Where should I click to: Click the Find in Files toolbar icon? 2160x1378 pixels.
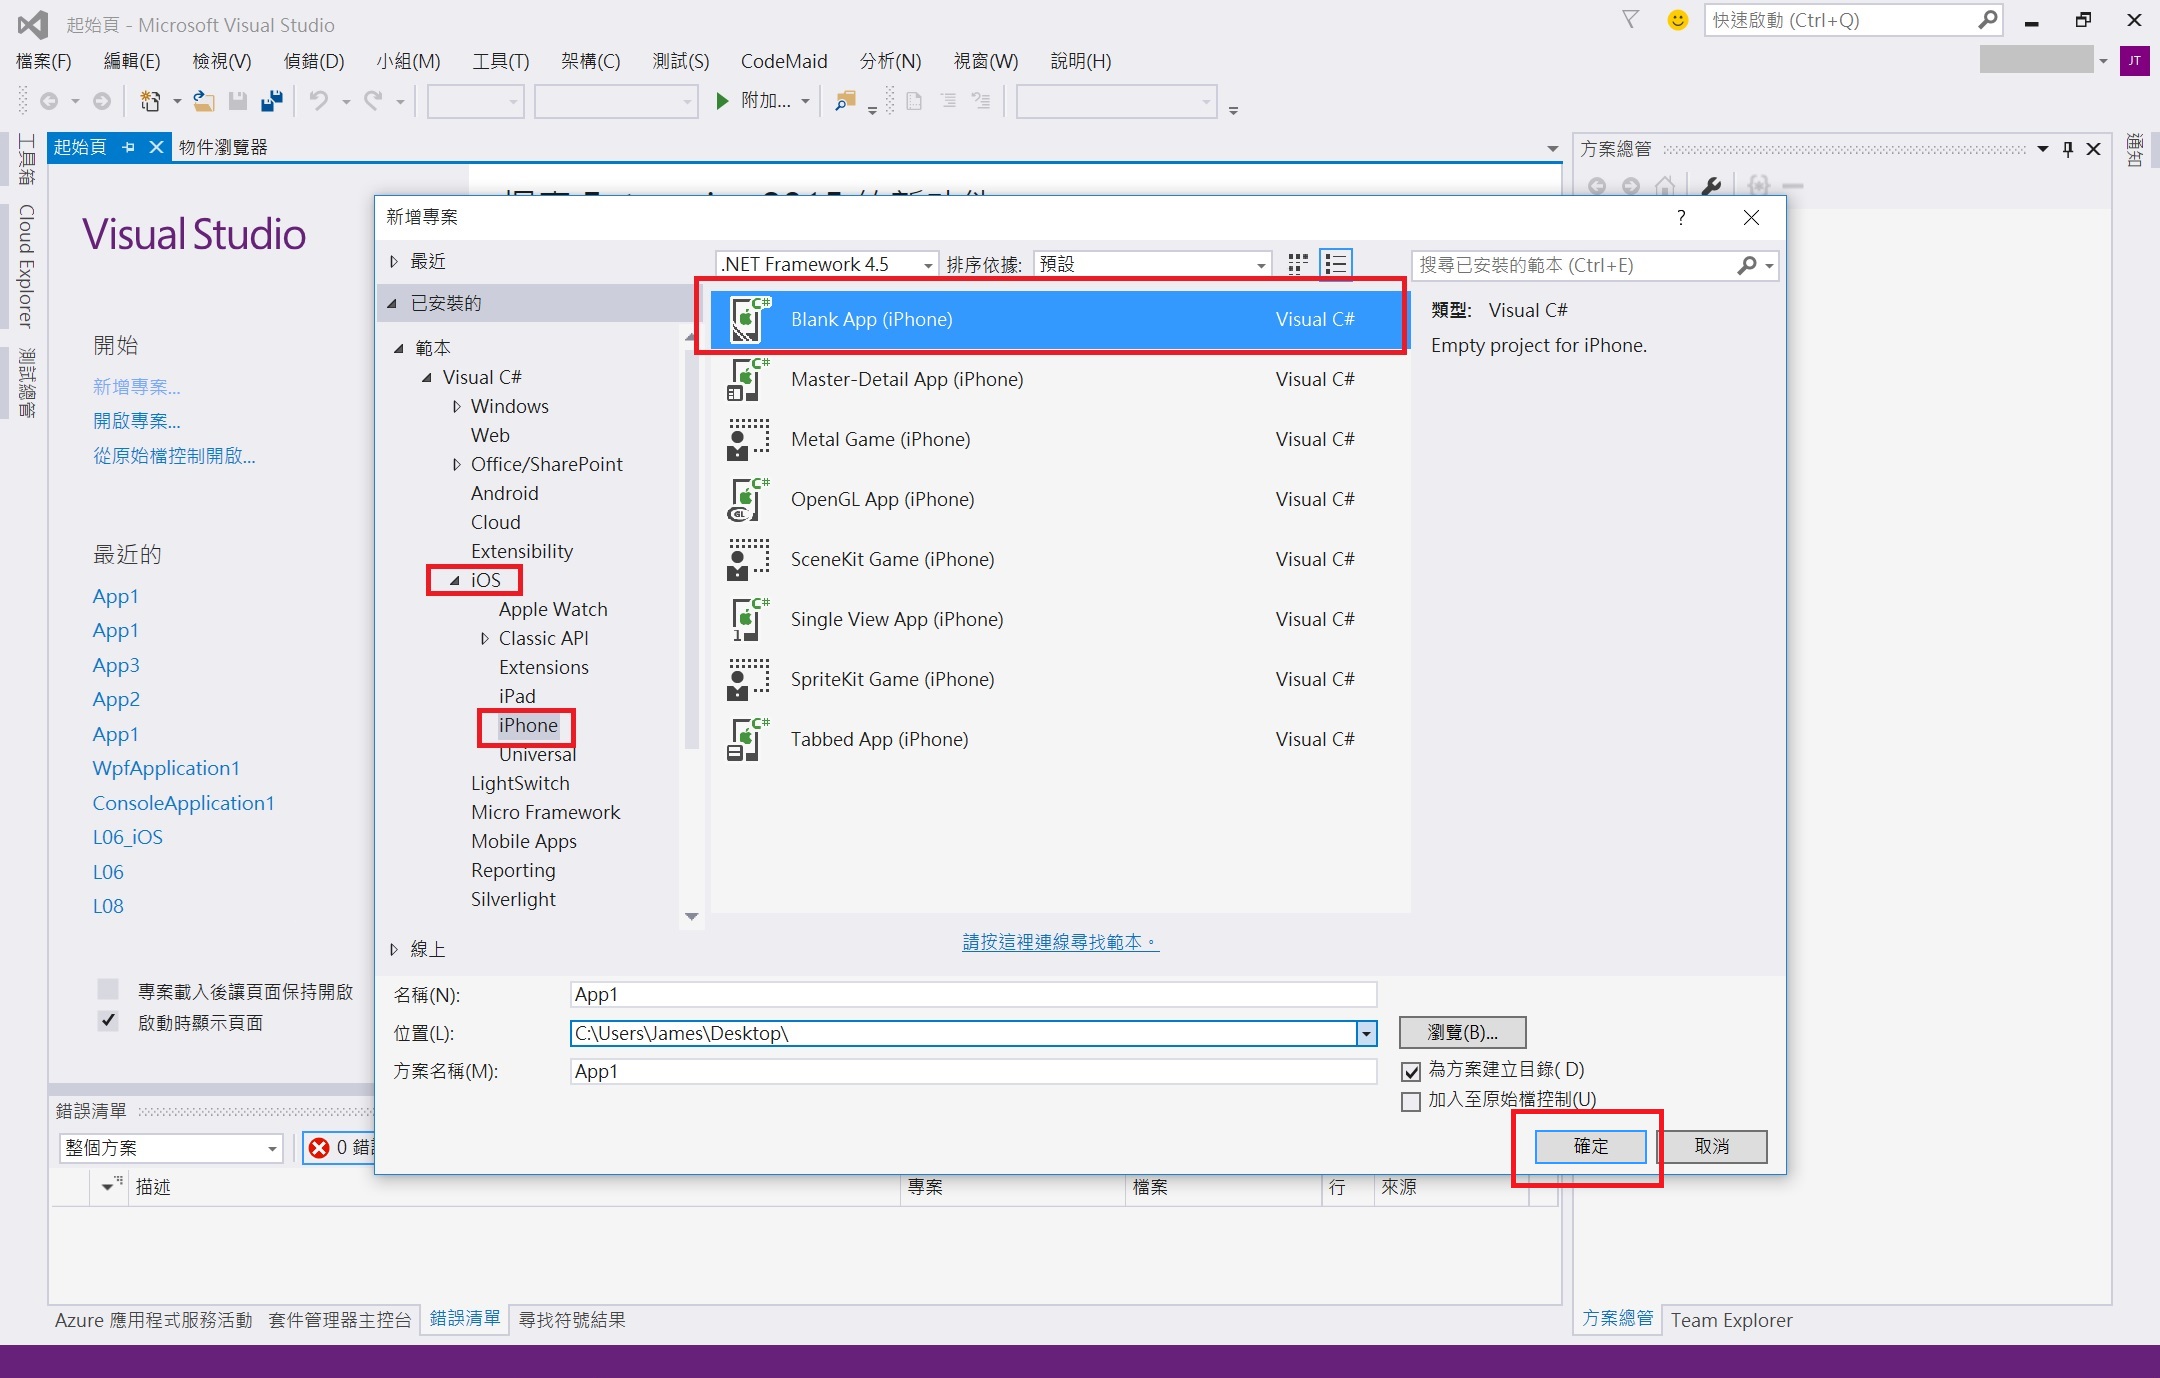click(x=845, y=100)
